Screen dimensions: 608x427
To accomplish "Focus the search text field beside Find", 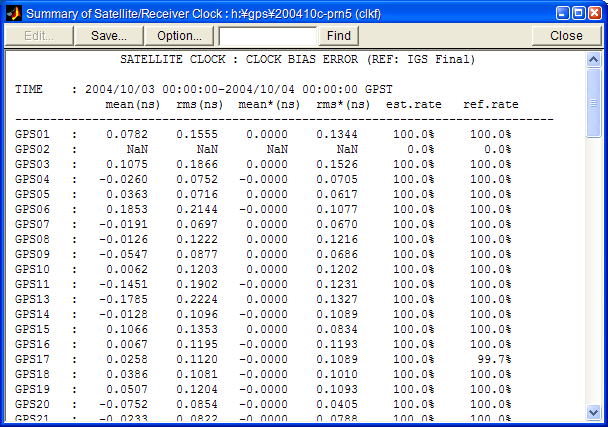I will point(267,35).
